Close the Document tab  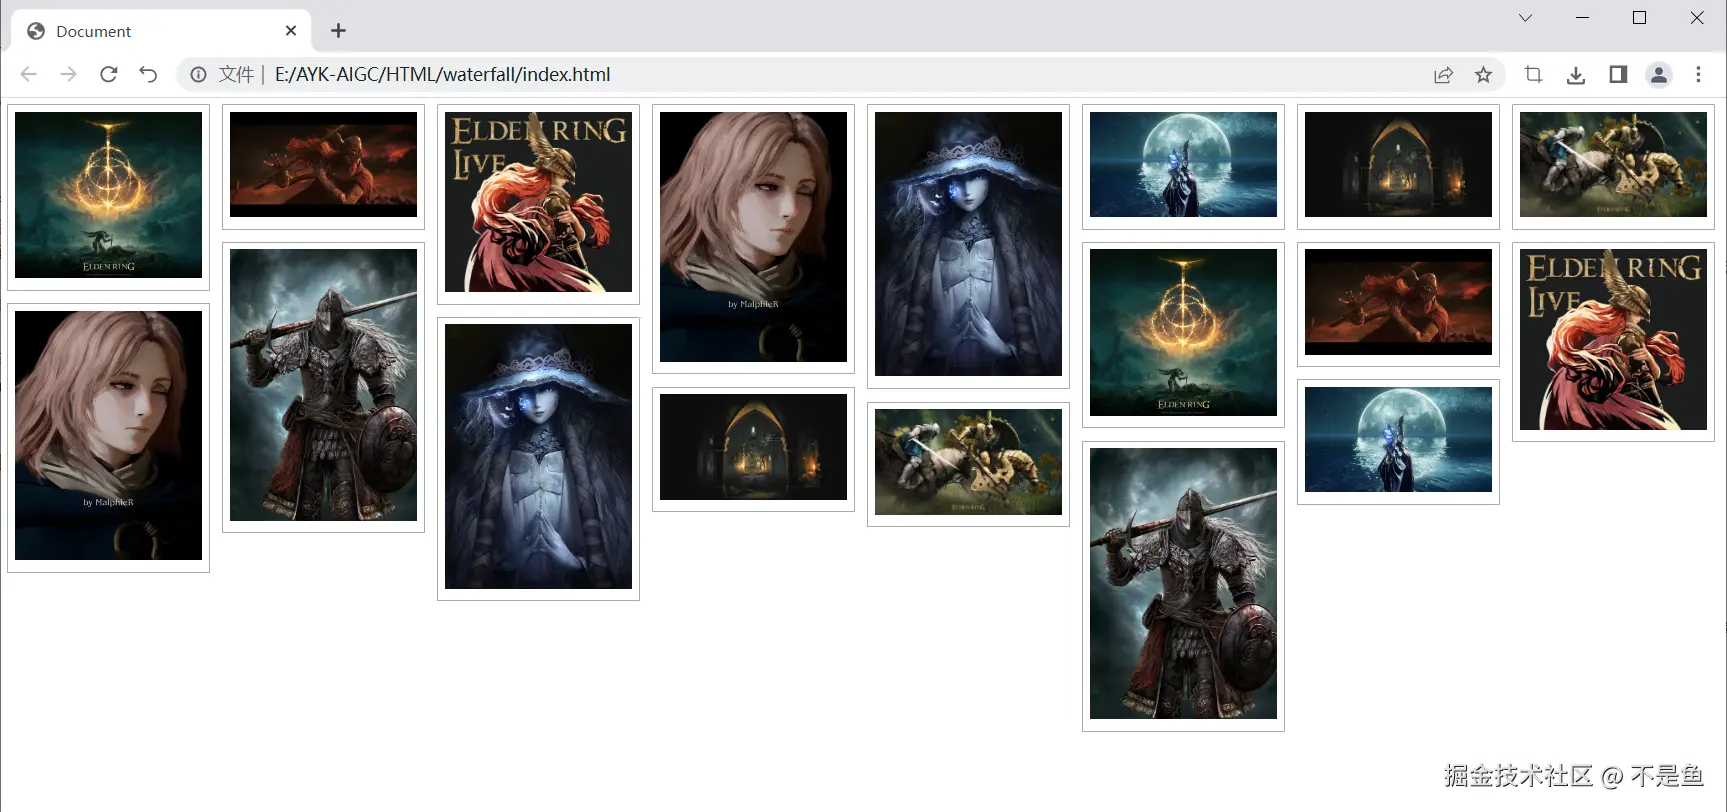pos(291,31)
